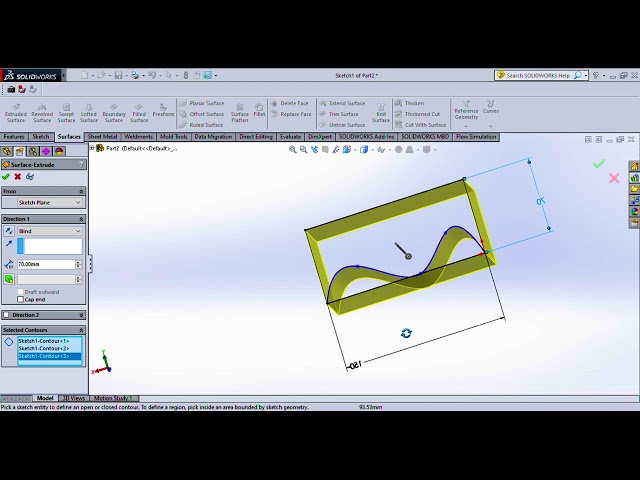Collapse the From section
The height and width of the screenshot is (480, 640).
(81, 191)
